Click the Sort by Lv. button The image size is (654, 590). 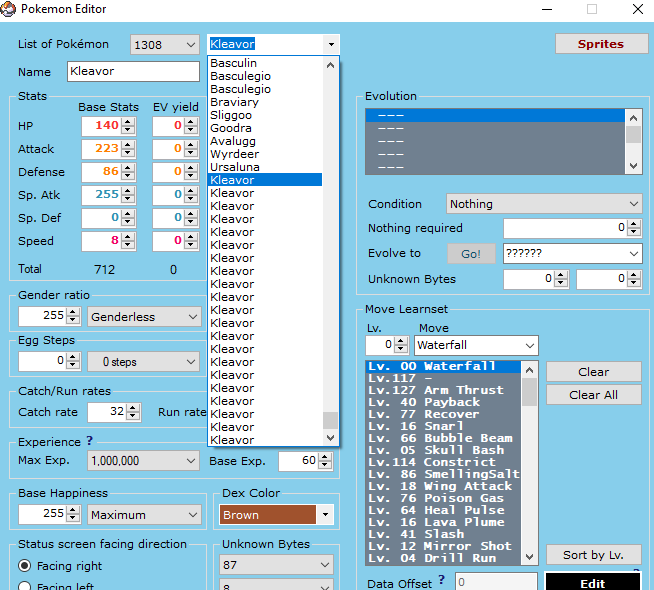(x=593, y=555)
